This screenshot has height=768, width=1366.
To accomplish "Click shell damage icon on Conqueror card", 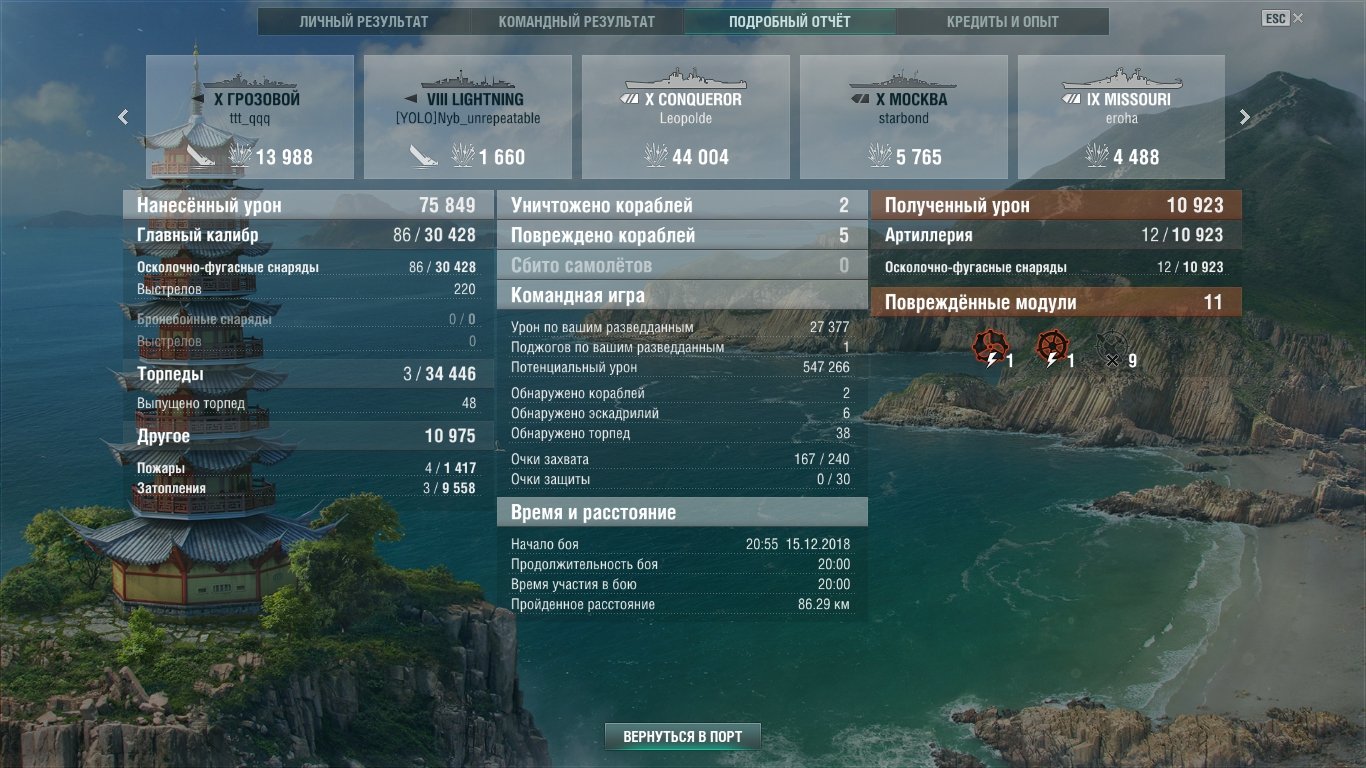I will (658, 156).
